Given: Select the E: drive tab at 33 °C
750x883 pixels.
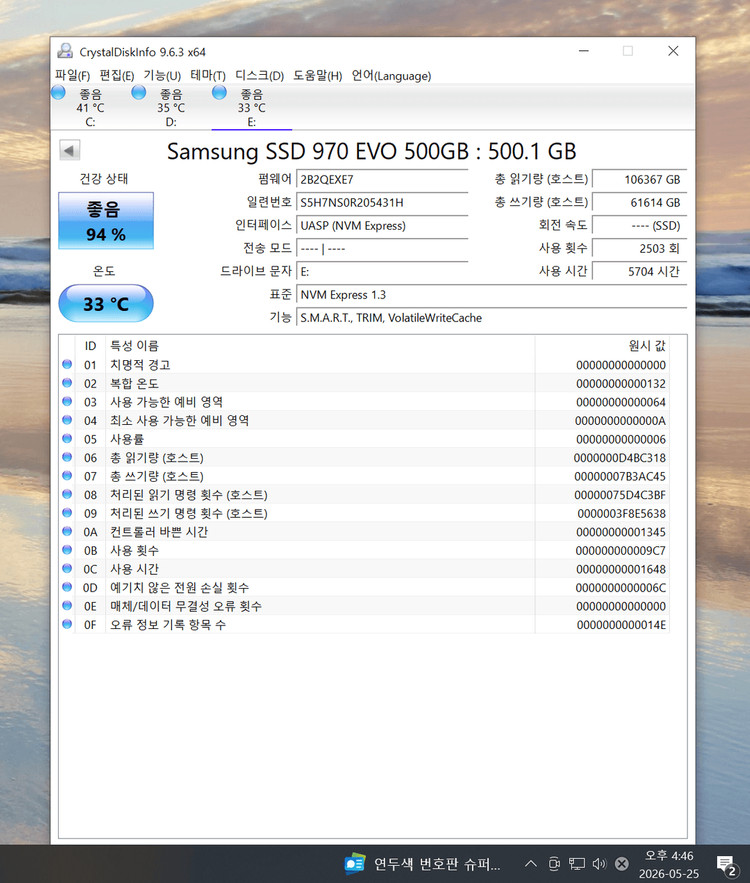Looking at the screenshot, I should (251, 108).
